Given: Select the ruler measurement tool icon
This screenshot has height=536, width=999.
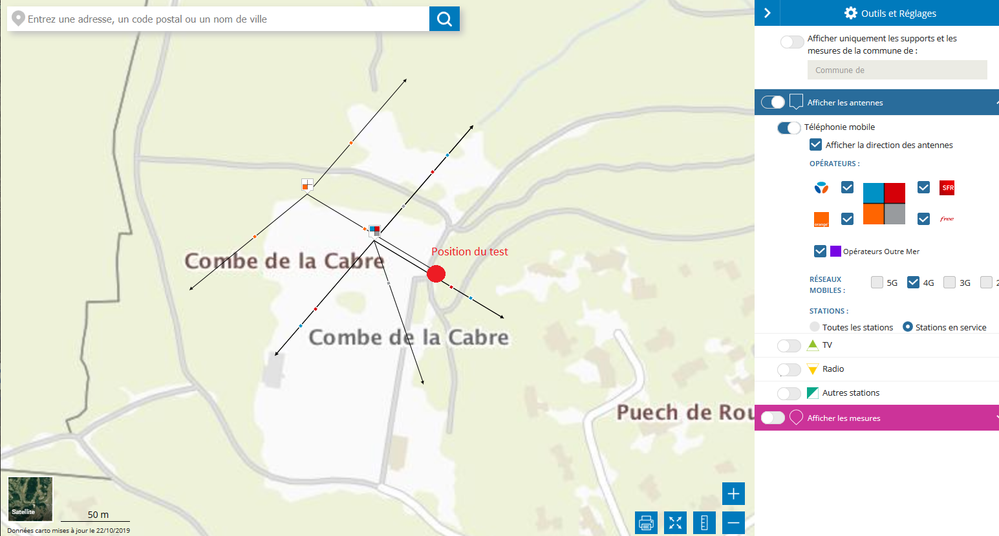Looking at the screenshot, I should click(704, 523).
